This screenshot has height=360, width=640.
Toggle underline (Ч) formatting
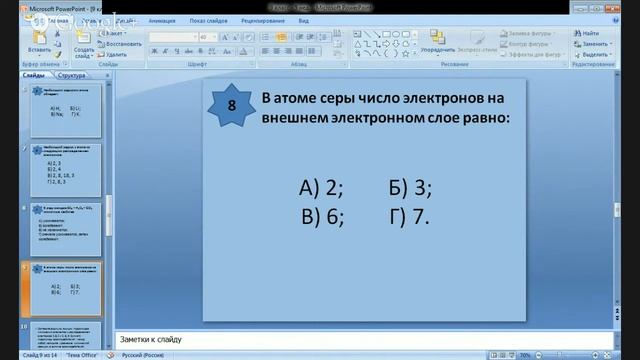point(177,51)
